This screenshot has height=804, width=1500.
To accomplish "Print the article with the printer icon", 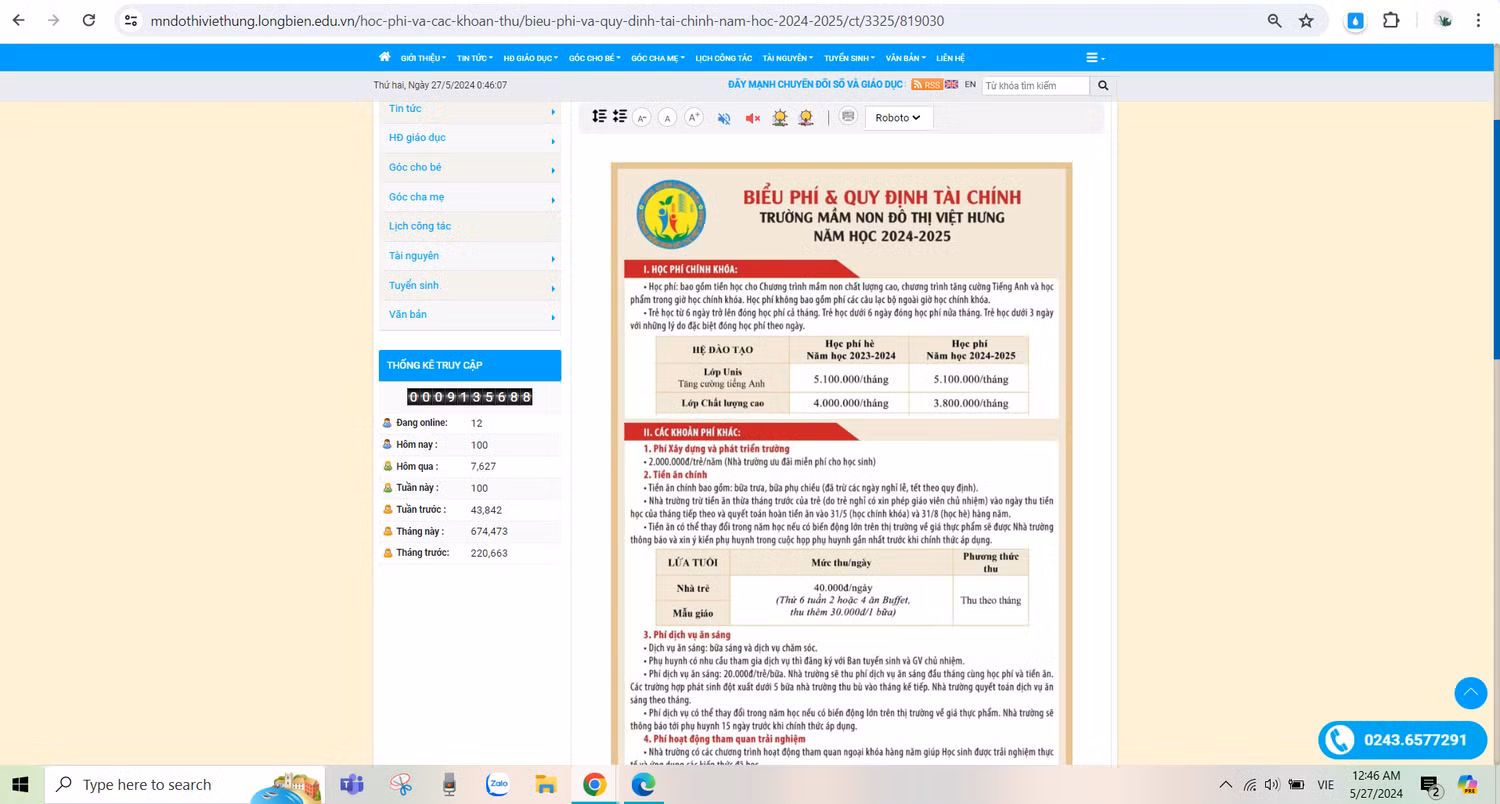I will pos(848,117).
